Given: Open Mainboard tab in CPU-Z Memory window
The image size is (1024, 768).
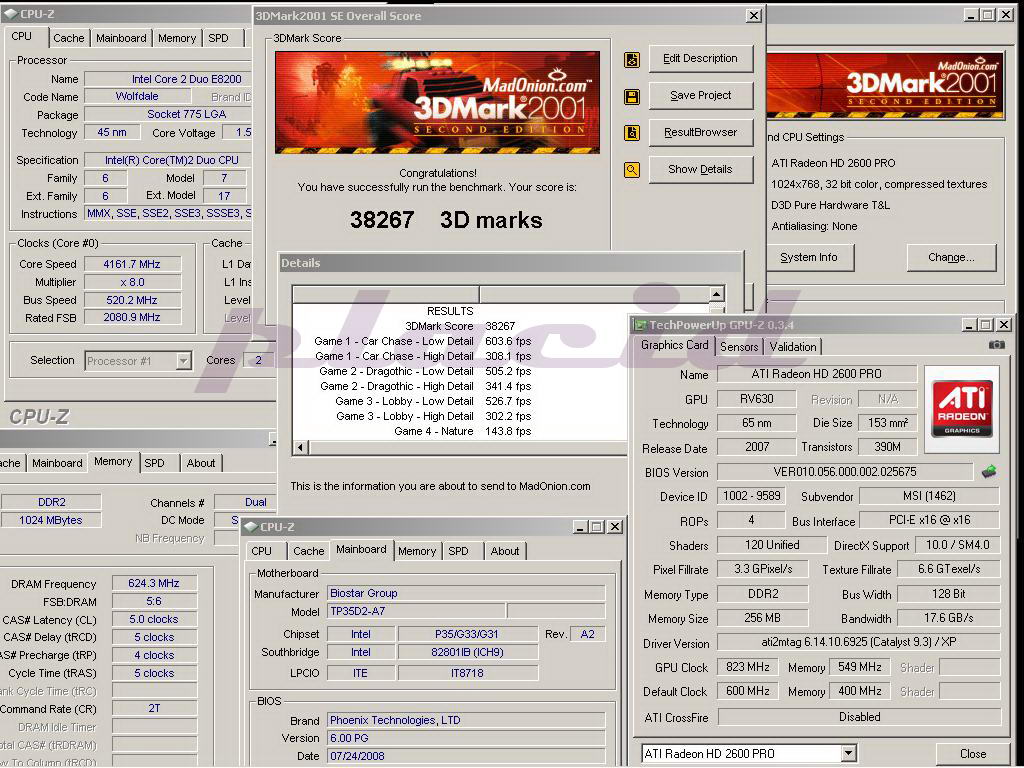Looking at the screenshot, I should [57, 463].
